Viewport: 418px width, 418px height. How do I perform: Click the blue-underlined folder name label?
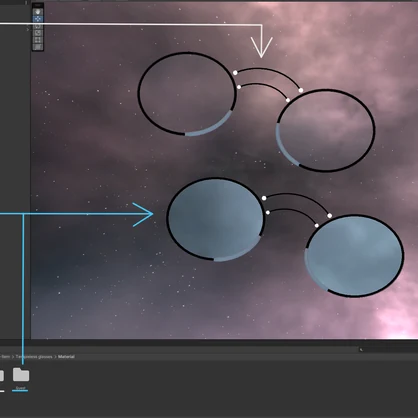pos(21,388)
